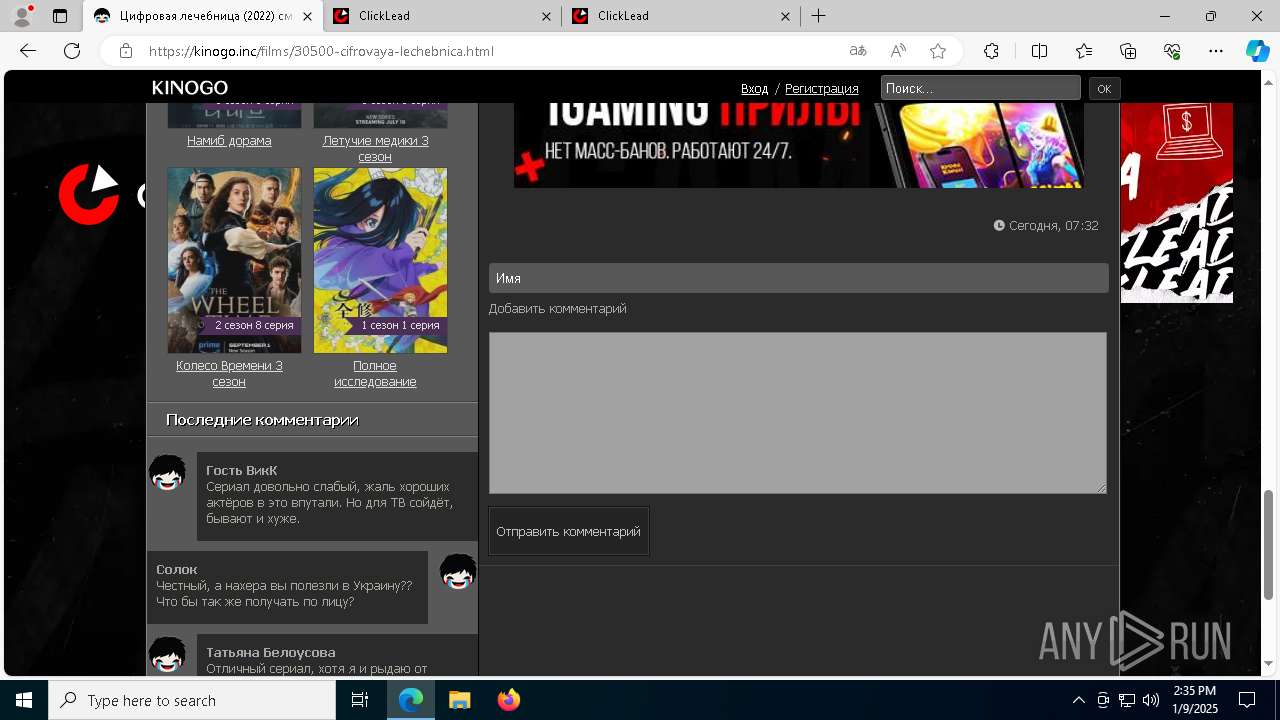1280x720 pixels.
Task: Open Settings and more ellipsis menu
Action: 1216,51
